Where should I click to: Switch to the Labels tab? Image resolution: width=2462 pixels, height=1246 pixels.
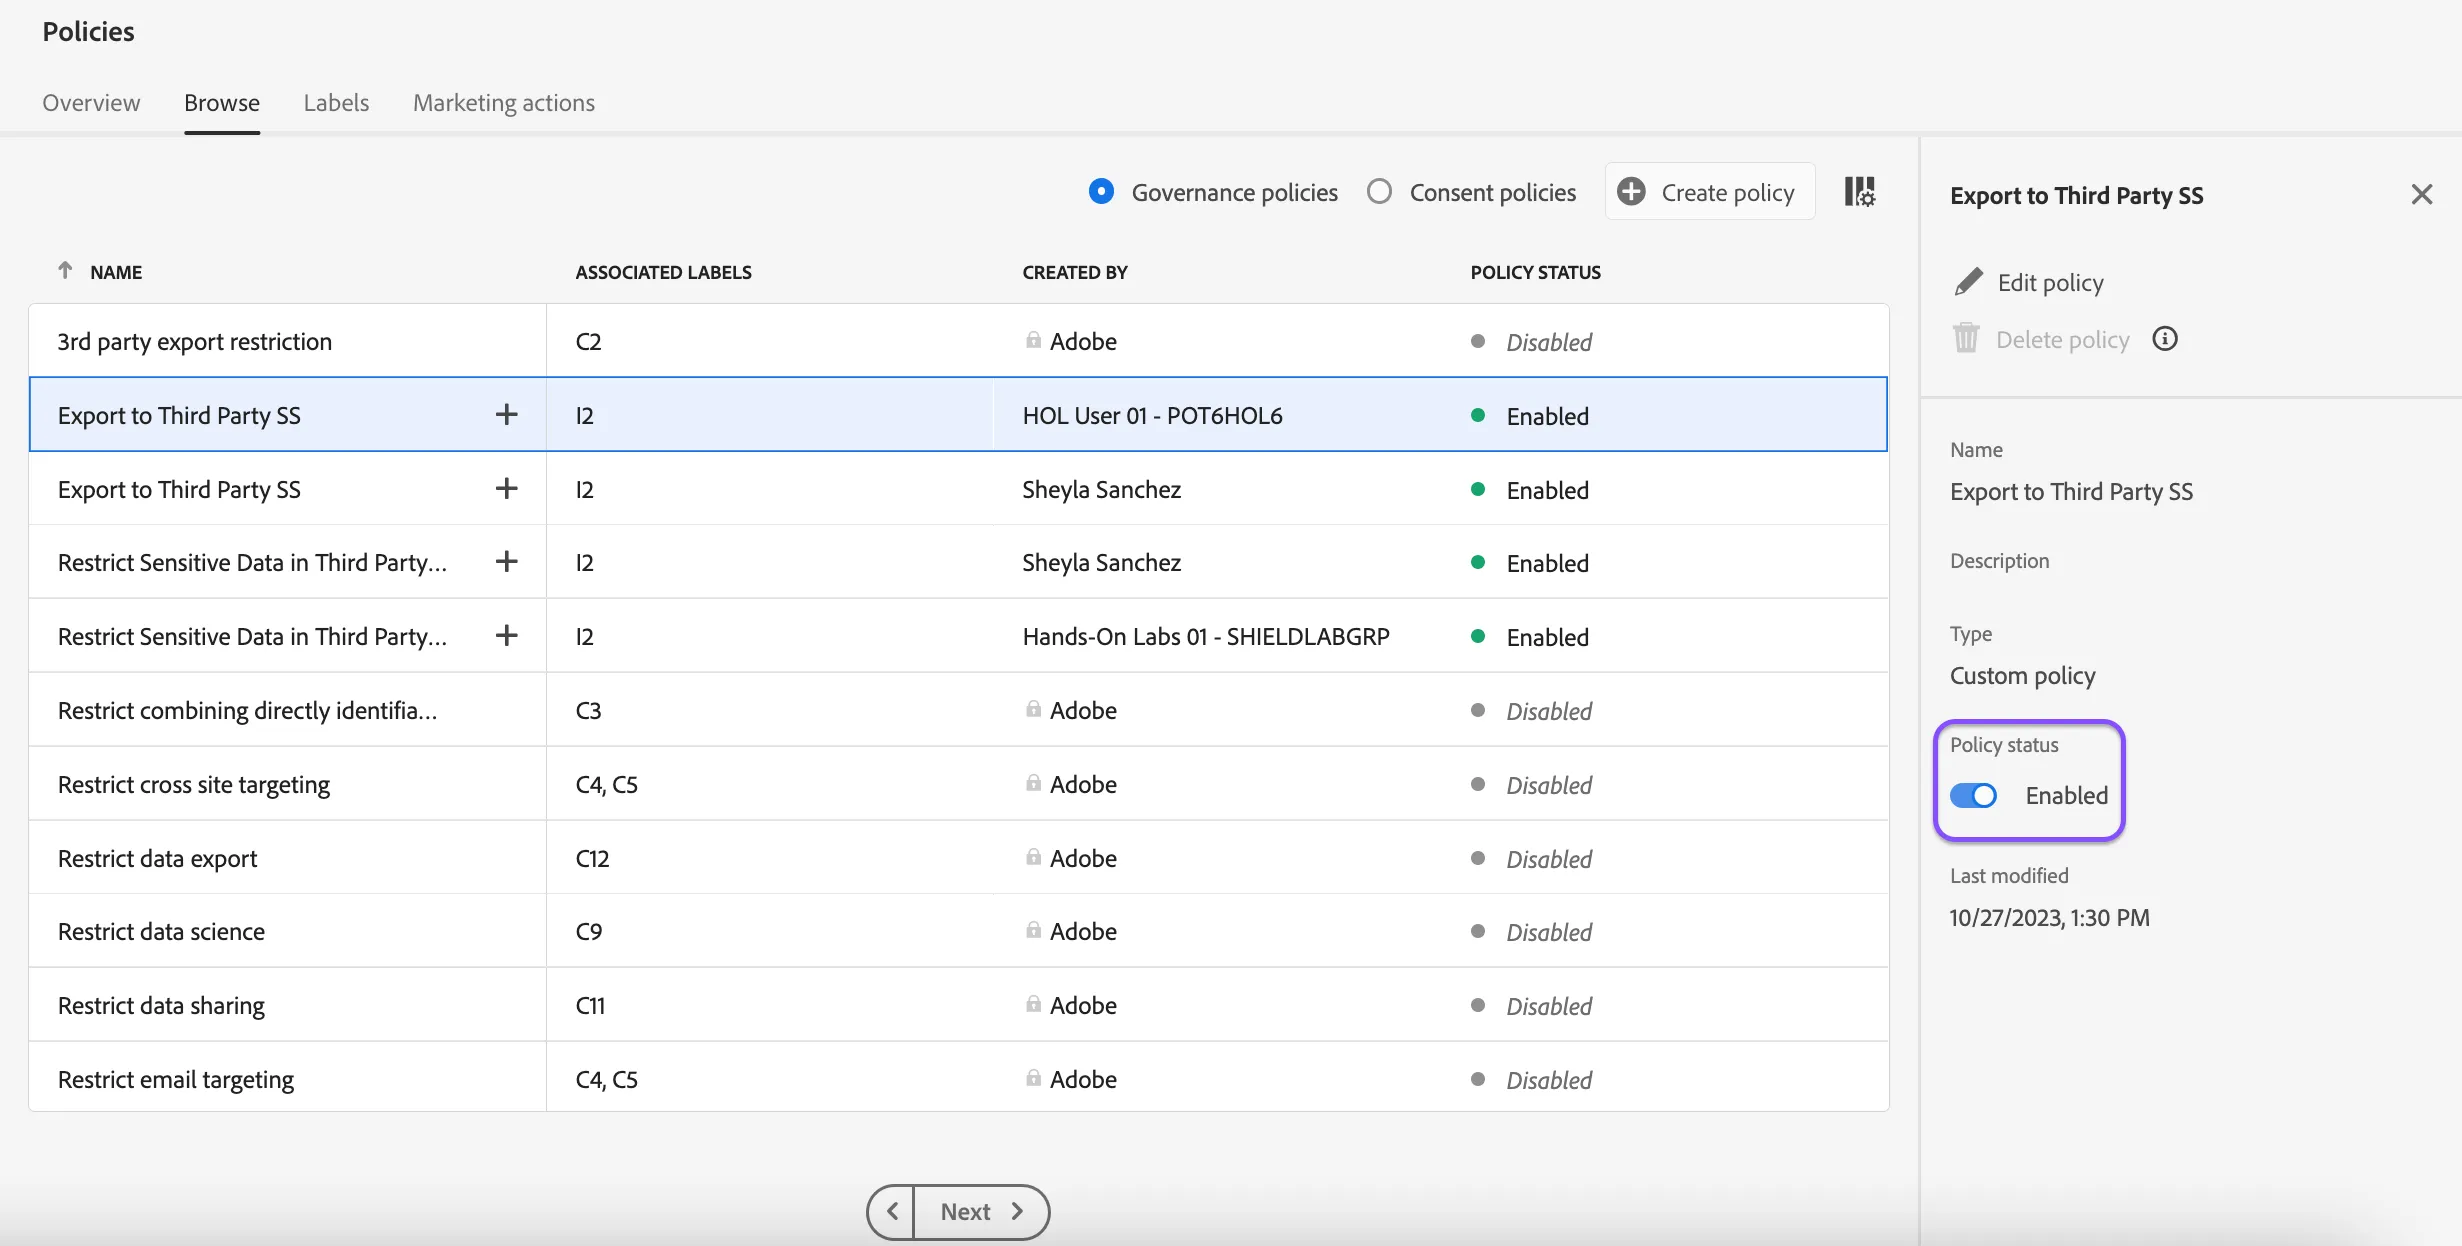336,103
